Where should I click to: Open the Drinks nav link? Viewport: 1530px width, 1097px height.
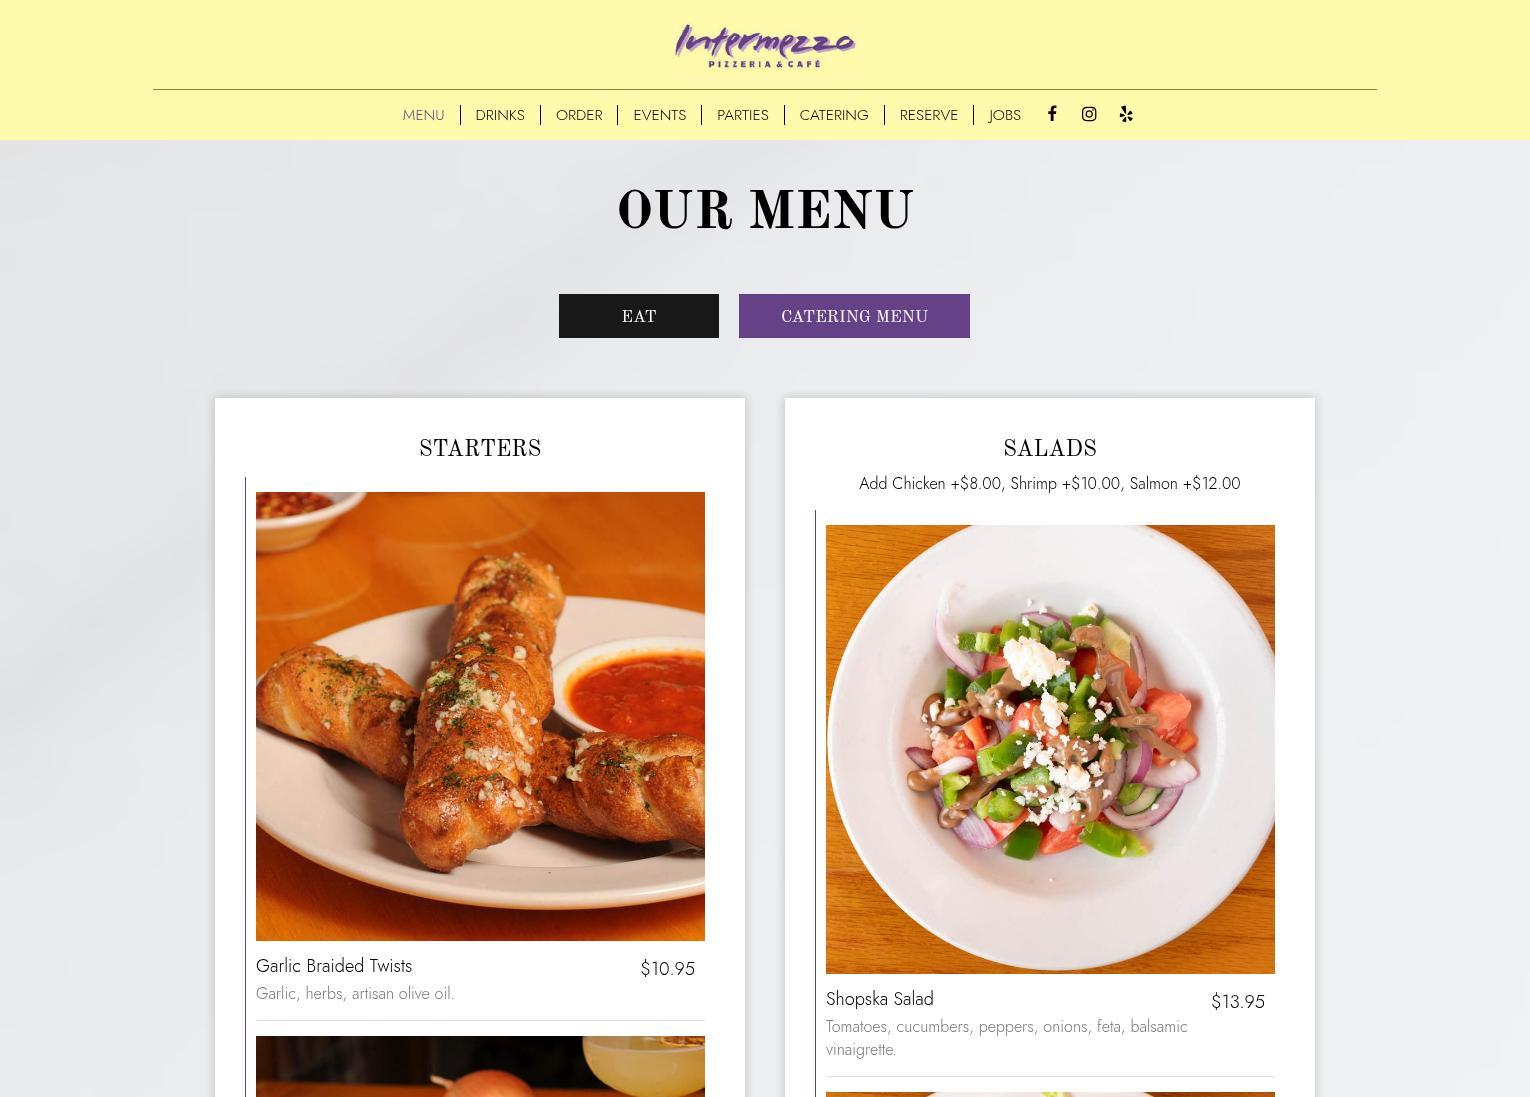click(x=500, y=115)
